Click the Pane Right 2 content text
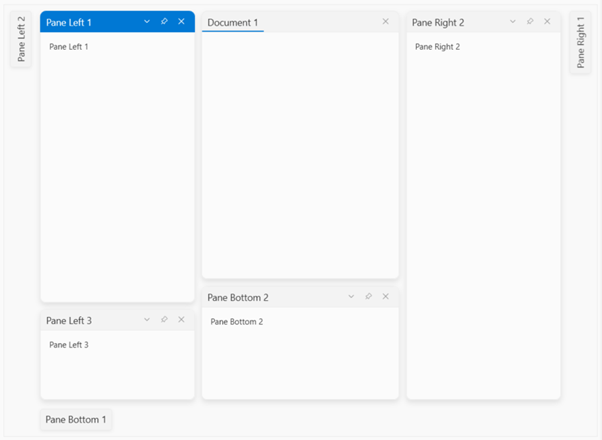Image resolution: width=602 pixels, height=440 pixels. coord(437,47)
